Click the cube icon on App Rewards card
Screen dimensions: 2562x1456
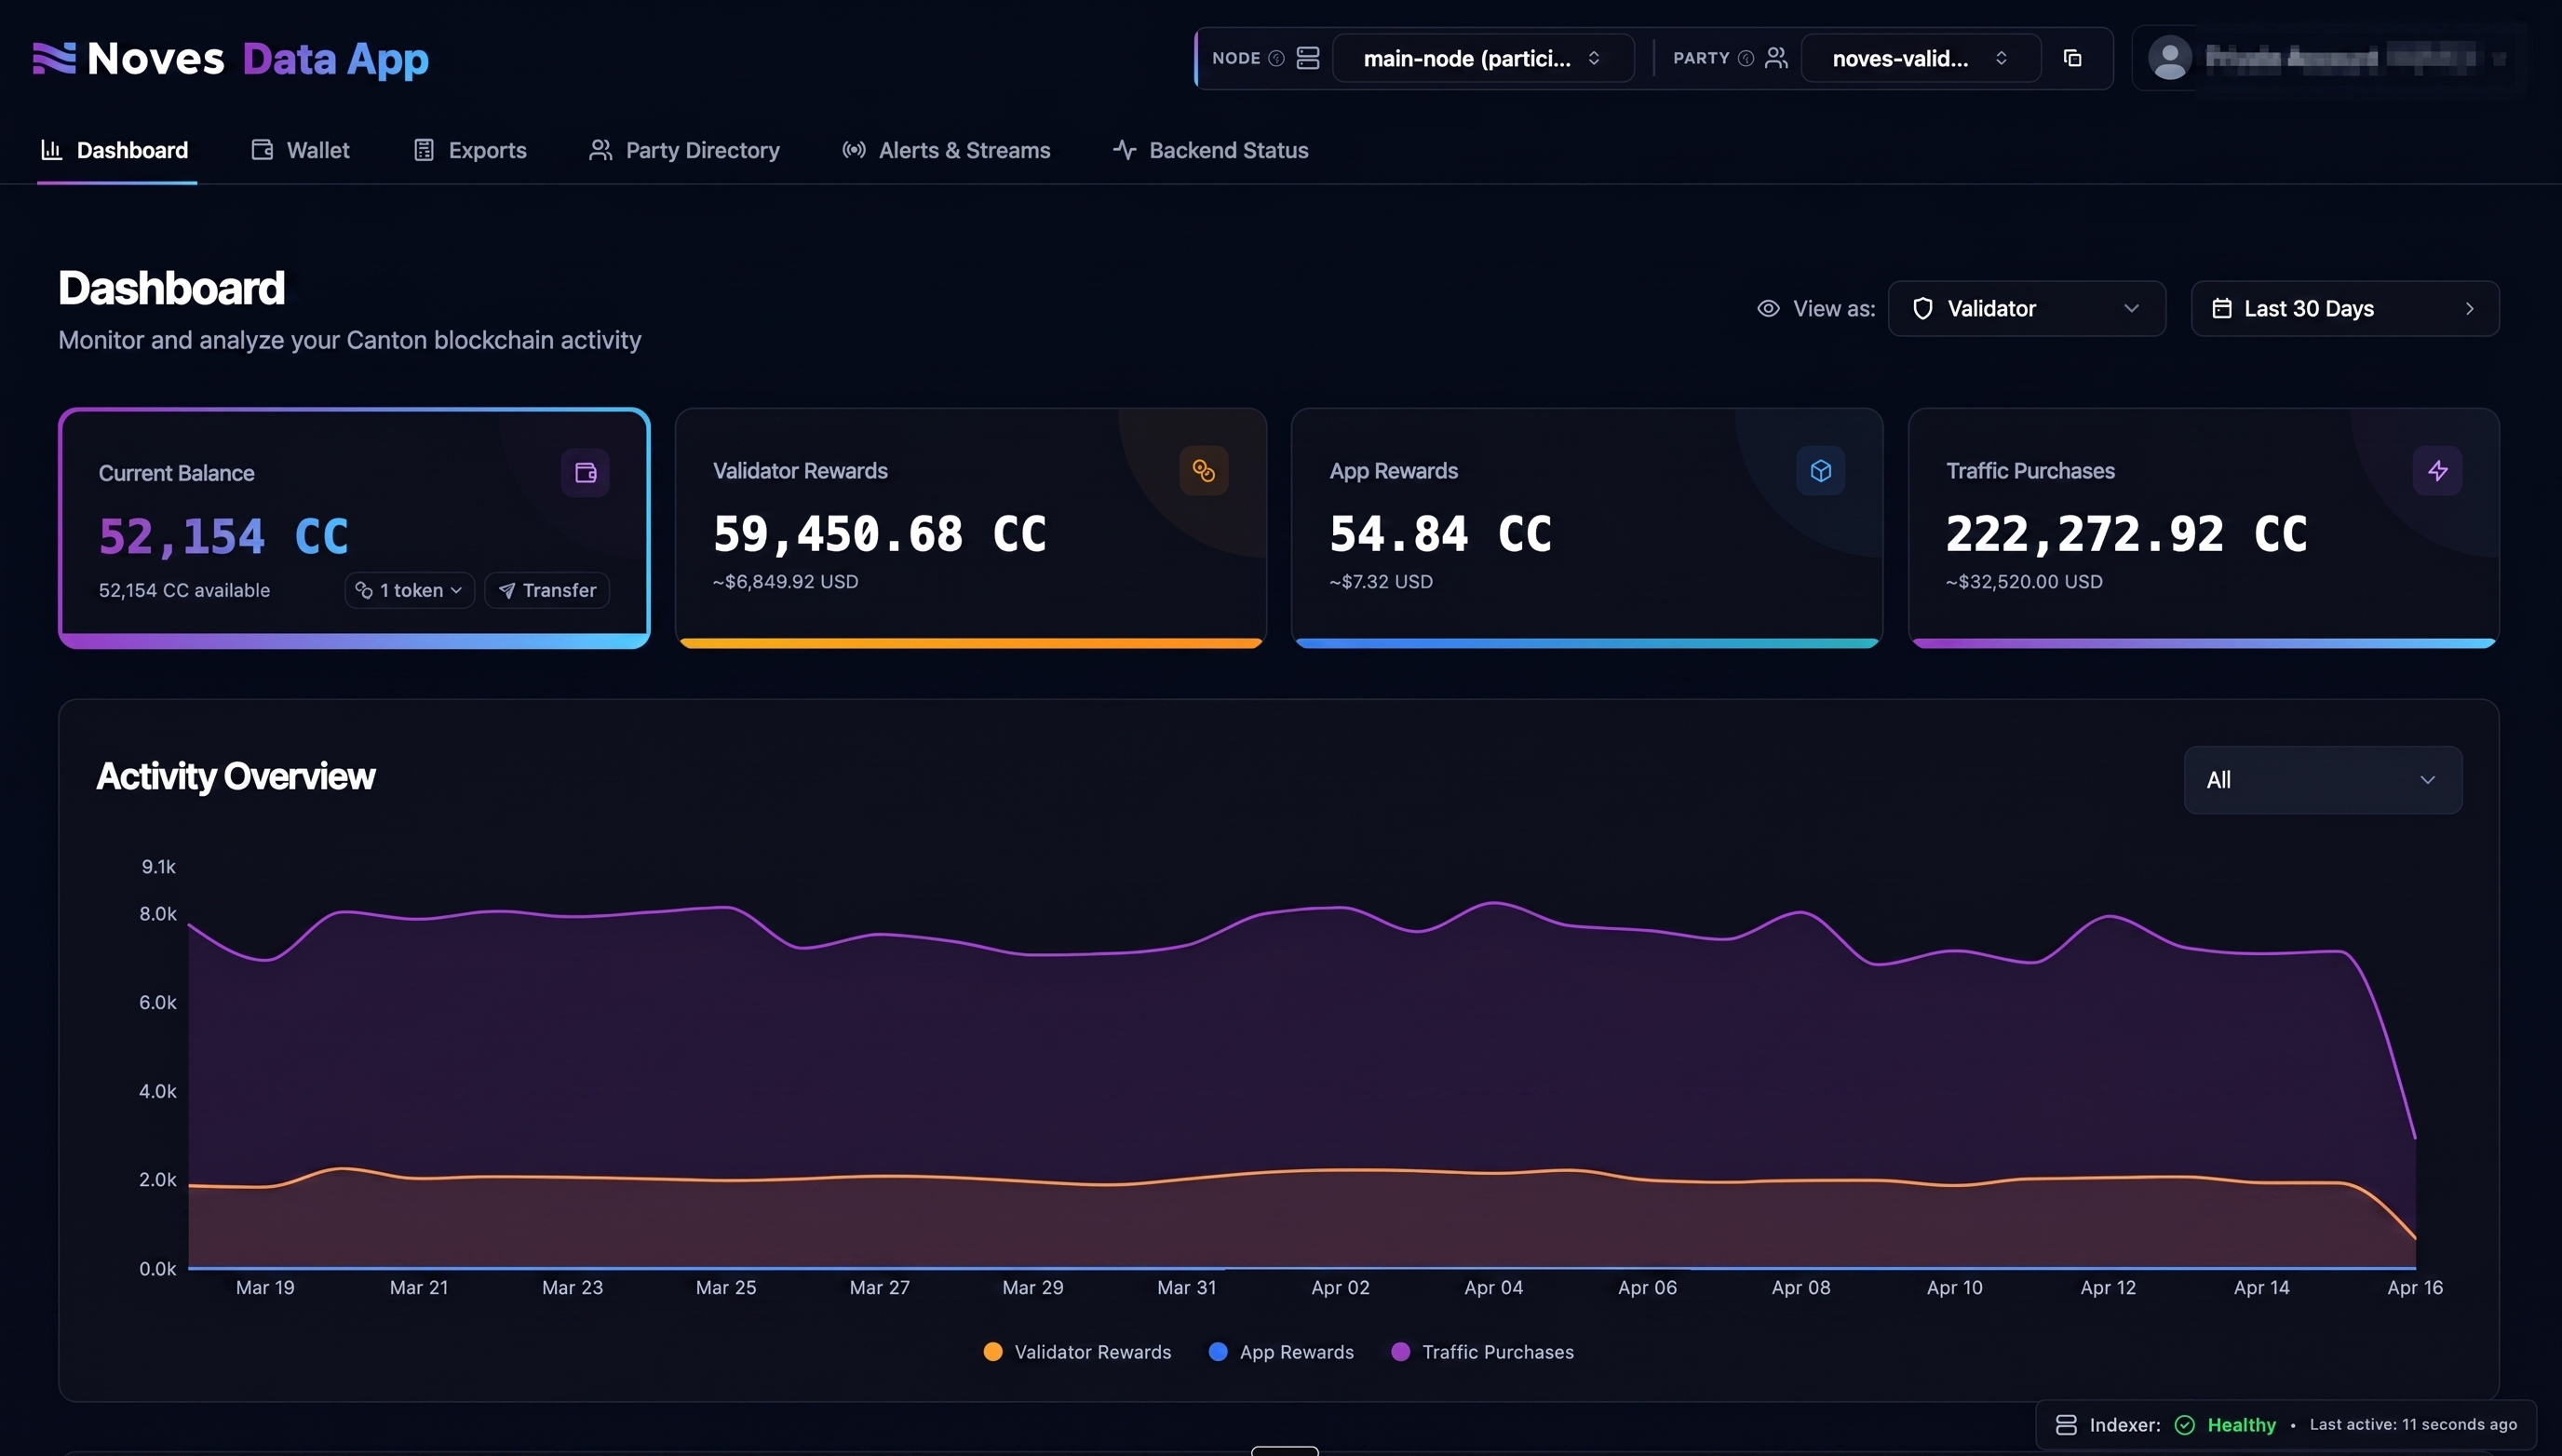point(1820,470)
